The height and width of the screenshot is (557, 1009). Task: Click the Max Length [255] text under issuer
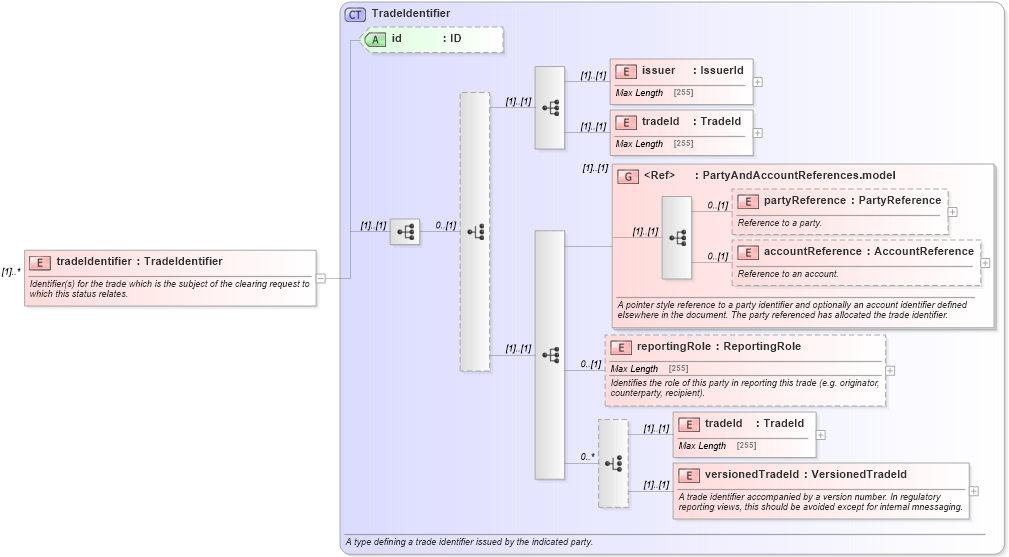654,93
